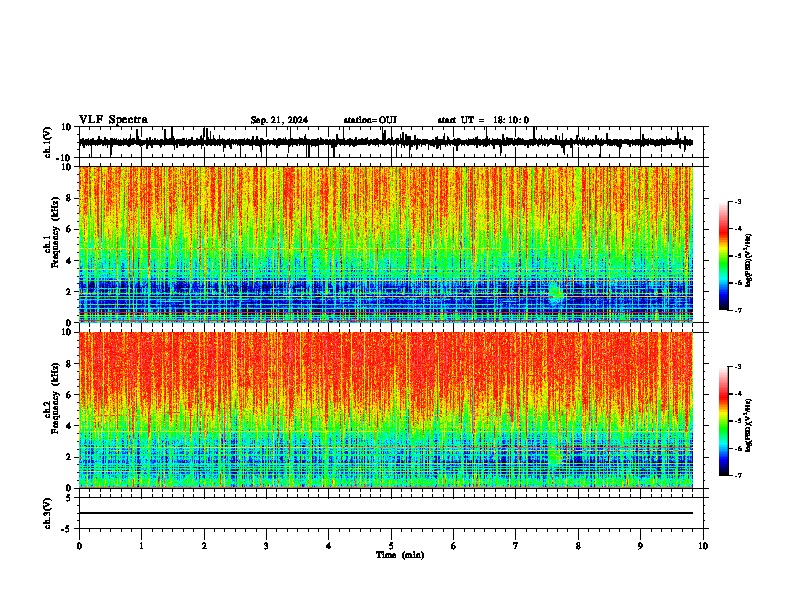792x612 pixels.
Task: Click the "station=OUI" header text
Action: tap(370, 120)
